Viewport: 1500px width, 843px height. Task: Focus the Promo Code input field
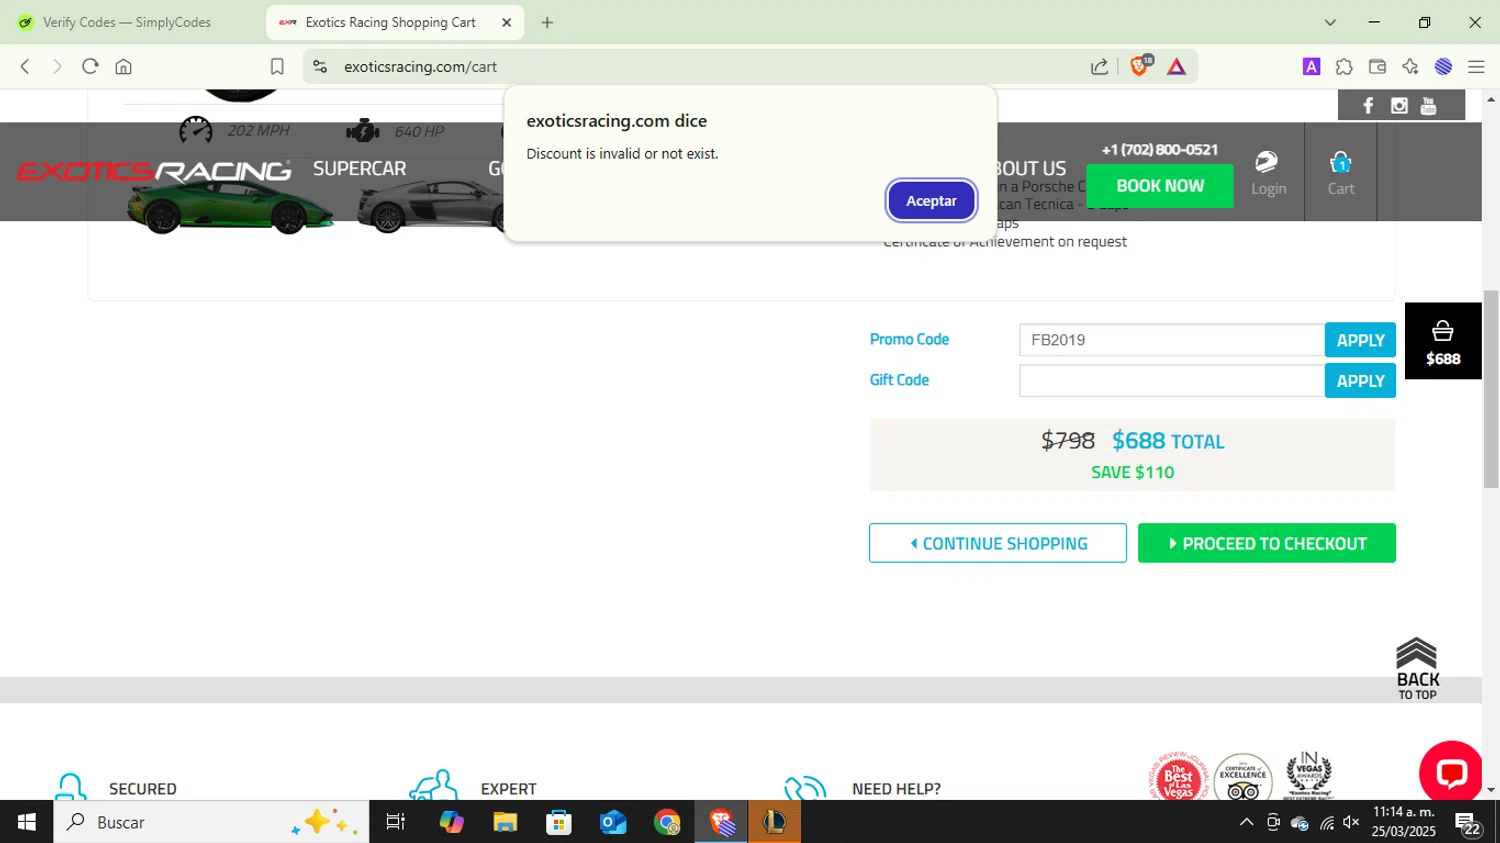tap(1172, 340)
